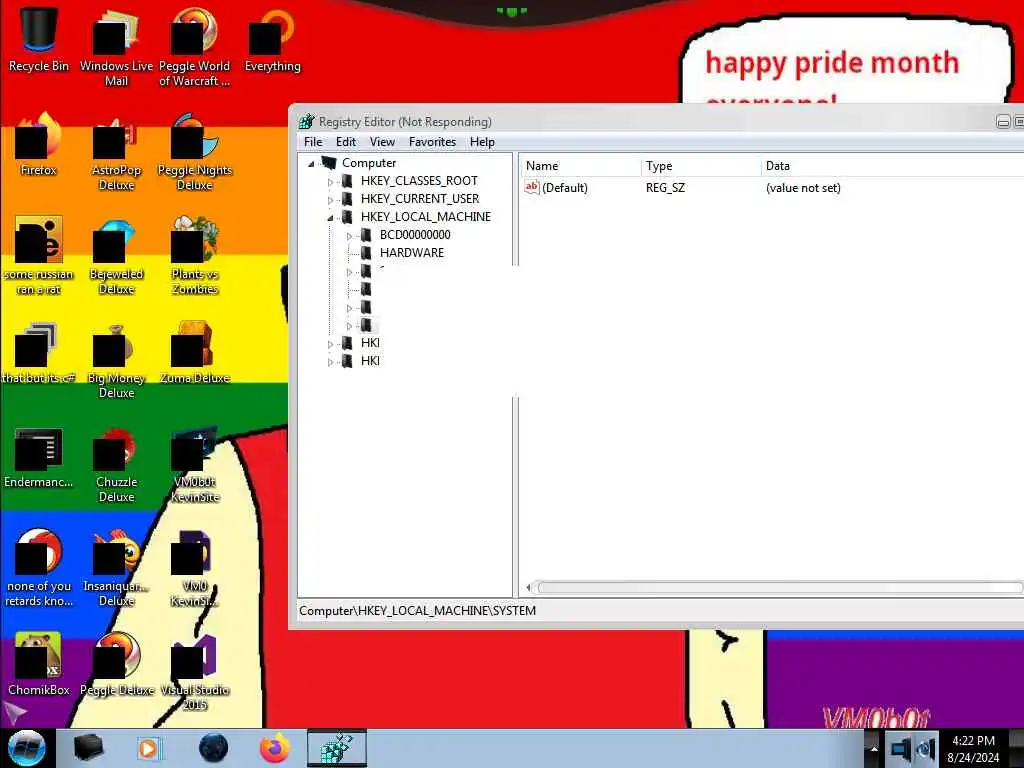This screenshot has height=768, width=1024.
Task: Click the status bar path HKEY_LOCAL_MACHINE\SYSTEM
Action: 417,611
